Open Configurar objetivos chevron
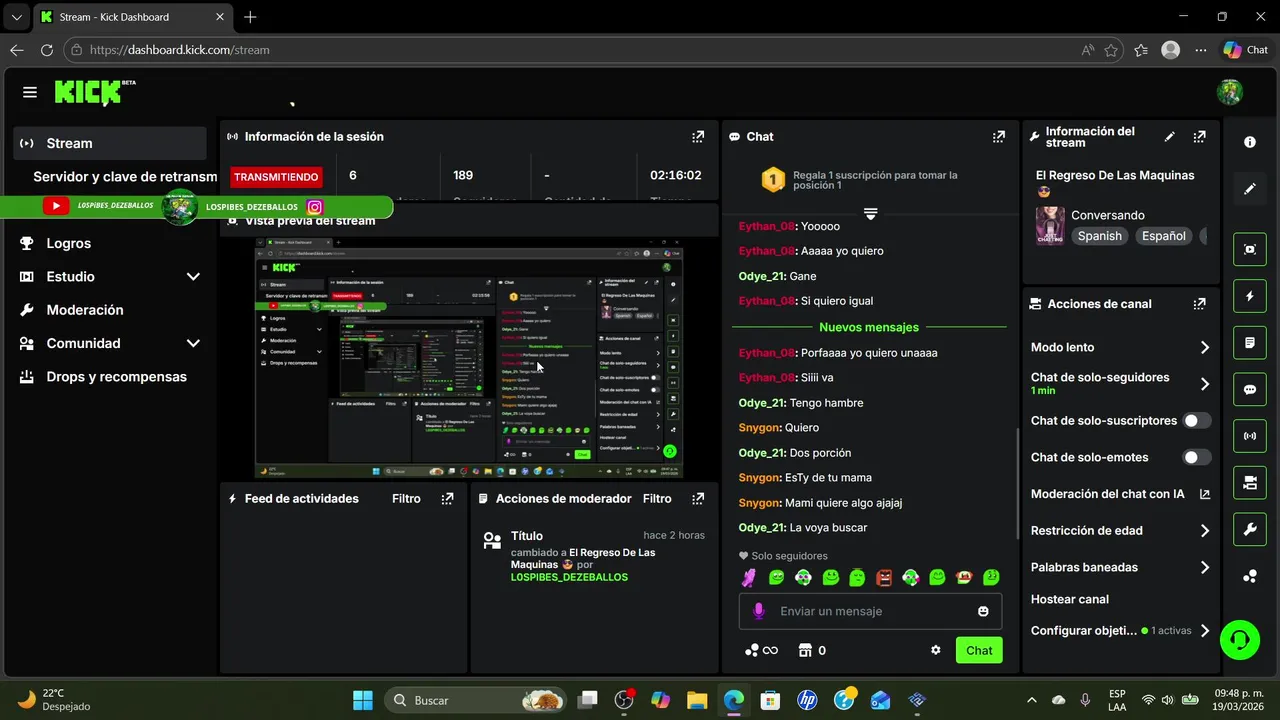This screenshot has height=720, width=1280. (1204, 631)
